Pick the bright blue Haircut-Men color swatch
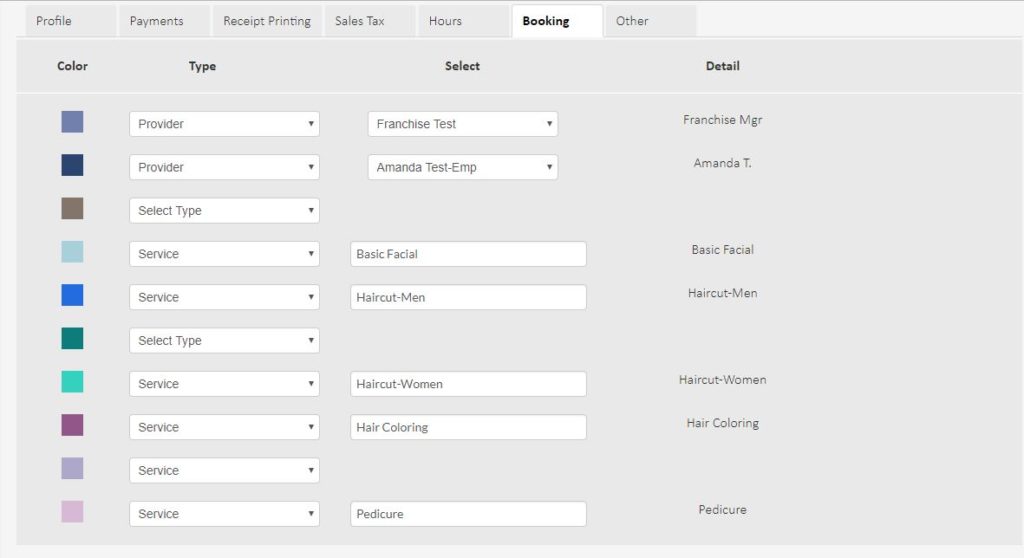 (x=72, y=295)
